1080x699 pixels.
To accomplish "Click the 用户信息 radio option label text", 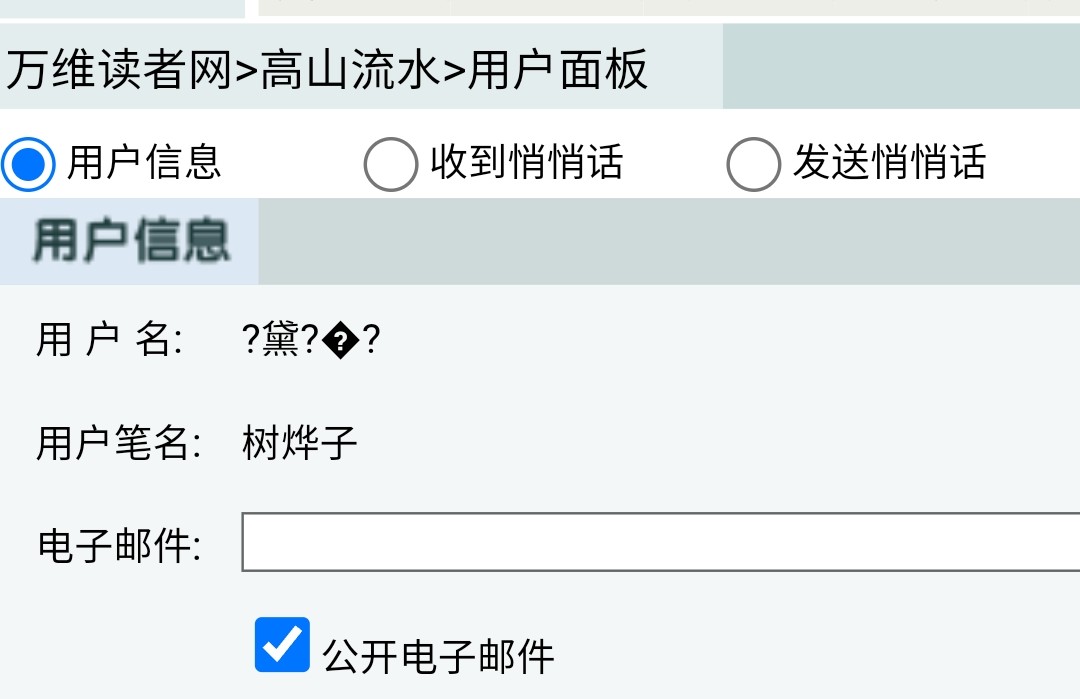I will coord(144,163).
